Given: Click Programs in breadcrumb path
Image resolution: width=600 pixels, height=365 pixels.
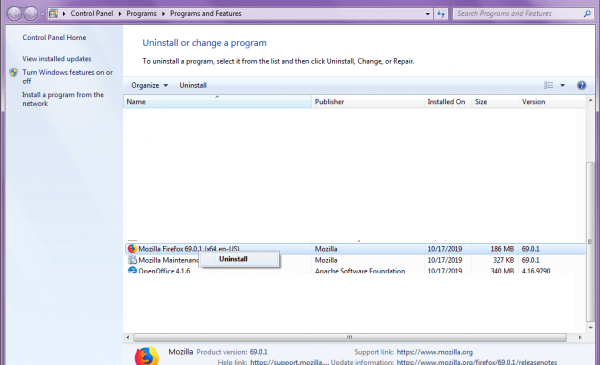Looking at the screenshot, I should point(142,13).
